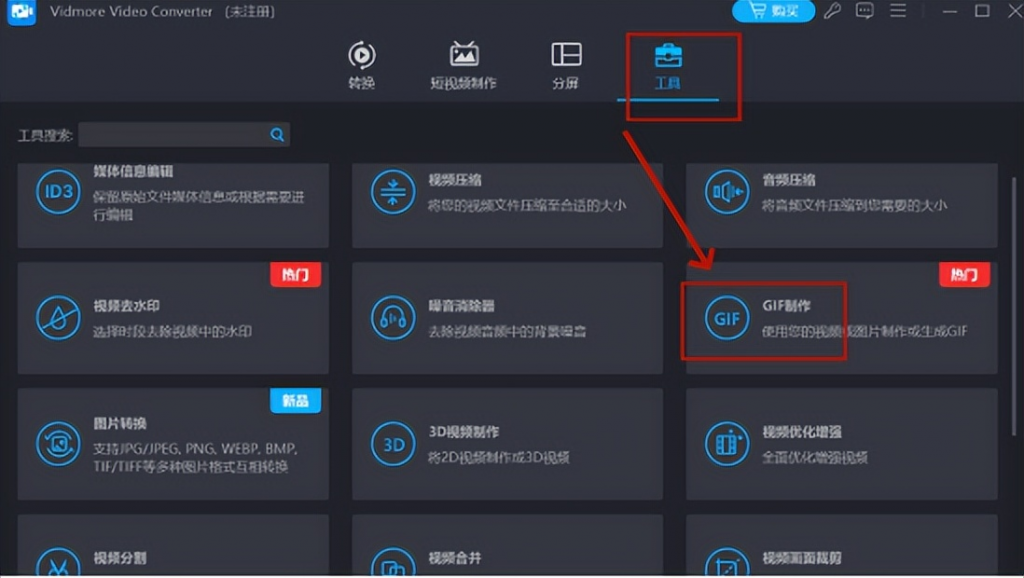The width and height of the screenshot is (1024, 578).
Task: Click the blue 购买 purchase button
Action: point(772,12)
